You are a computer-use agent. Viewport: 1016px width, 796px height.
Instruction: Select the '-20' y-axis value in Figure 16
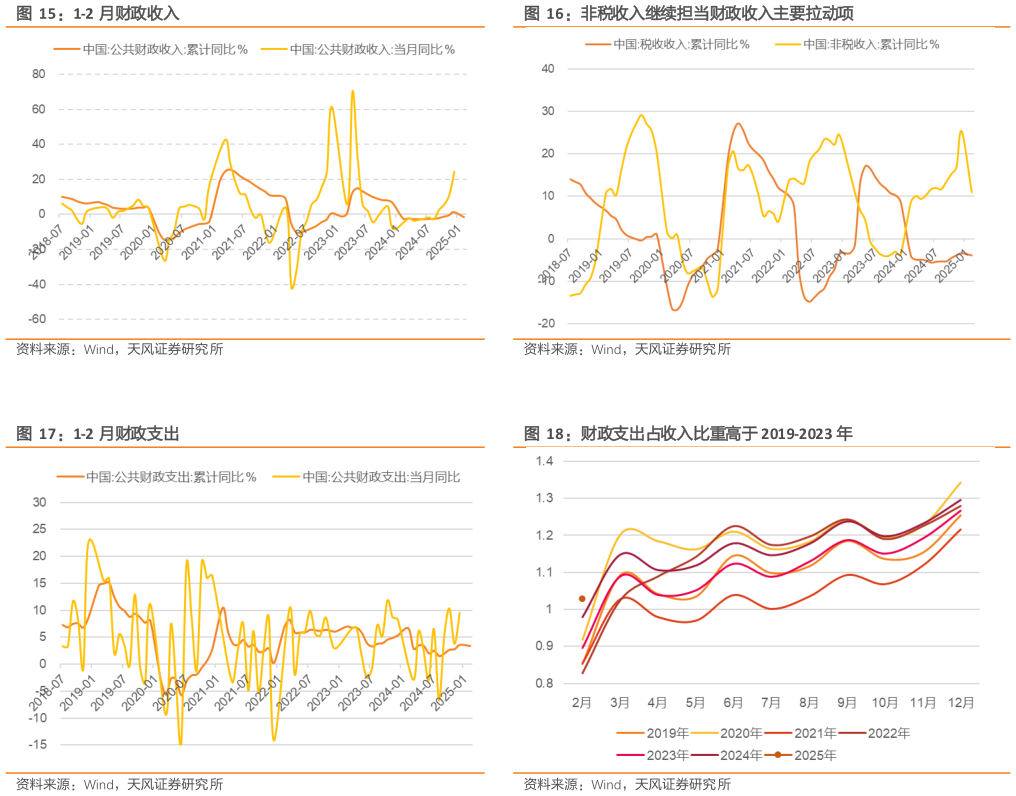click(x=546, y=323)
